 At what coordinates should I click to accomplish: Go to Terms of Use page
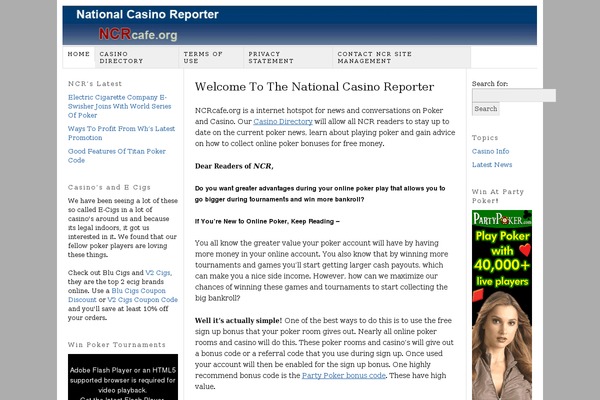point(211,57)
